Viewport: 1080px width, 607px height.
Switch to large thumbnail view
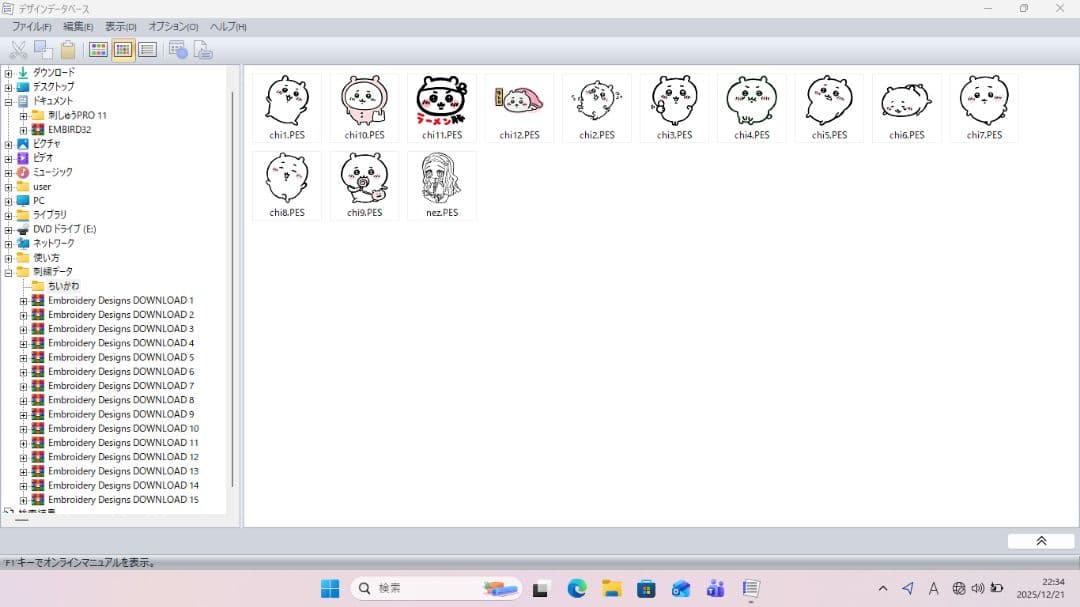click(99, 50)
